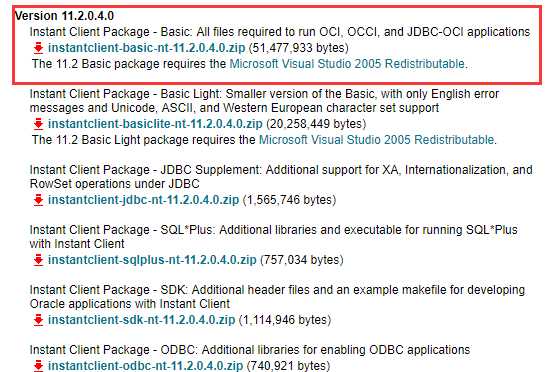
Task: Download instantclient-basiclite-nt-11.2.0.4.0.zip
Action: 155,124
